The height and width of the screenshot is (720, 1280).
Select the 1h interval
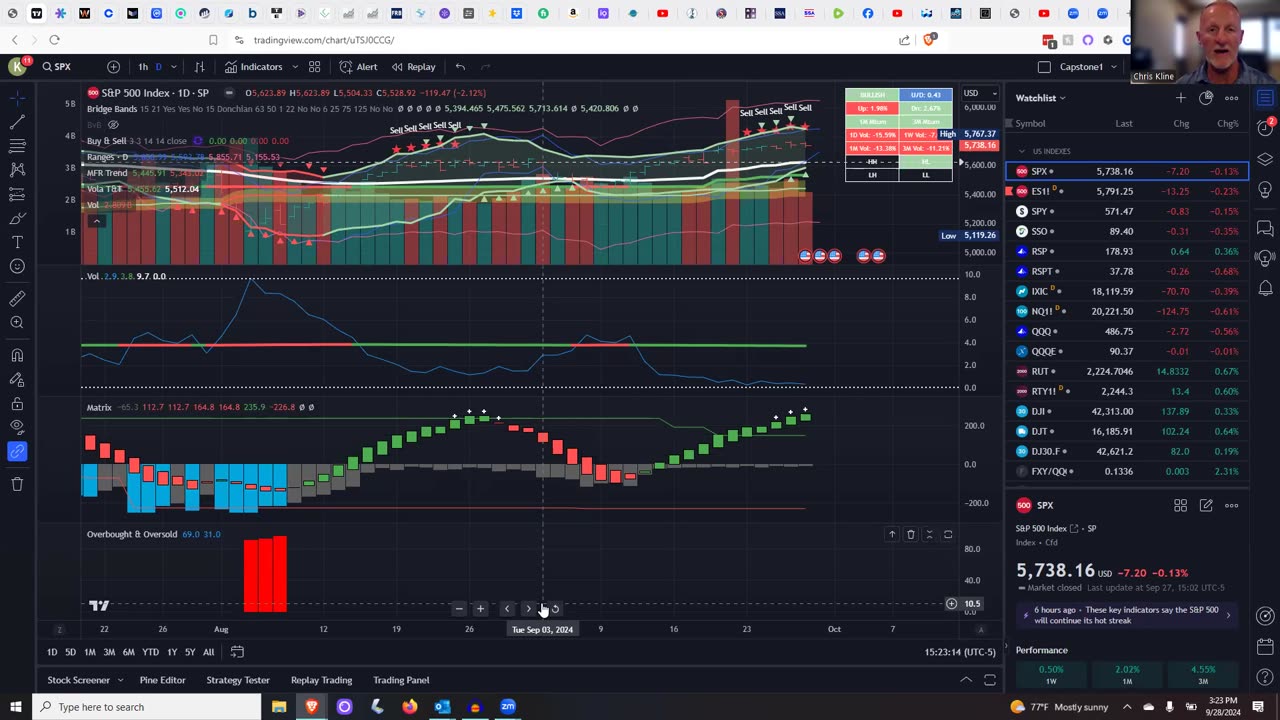[143, 67]
